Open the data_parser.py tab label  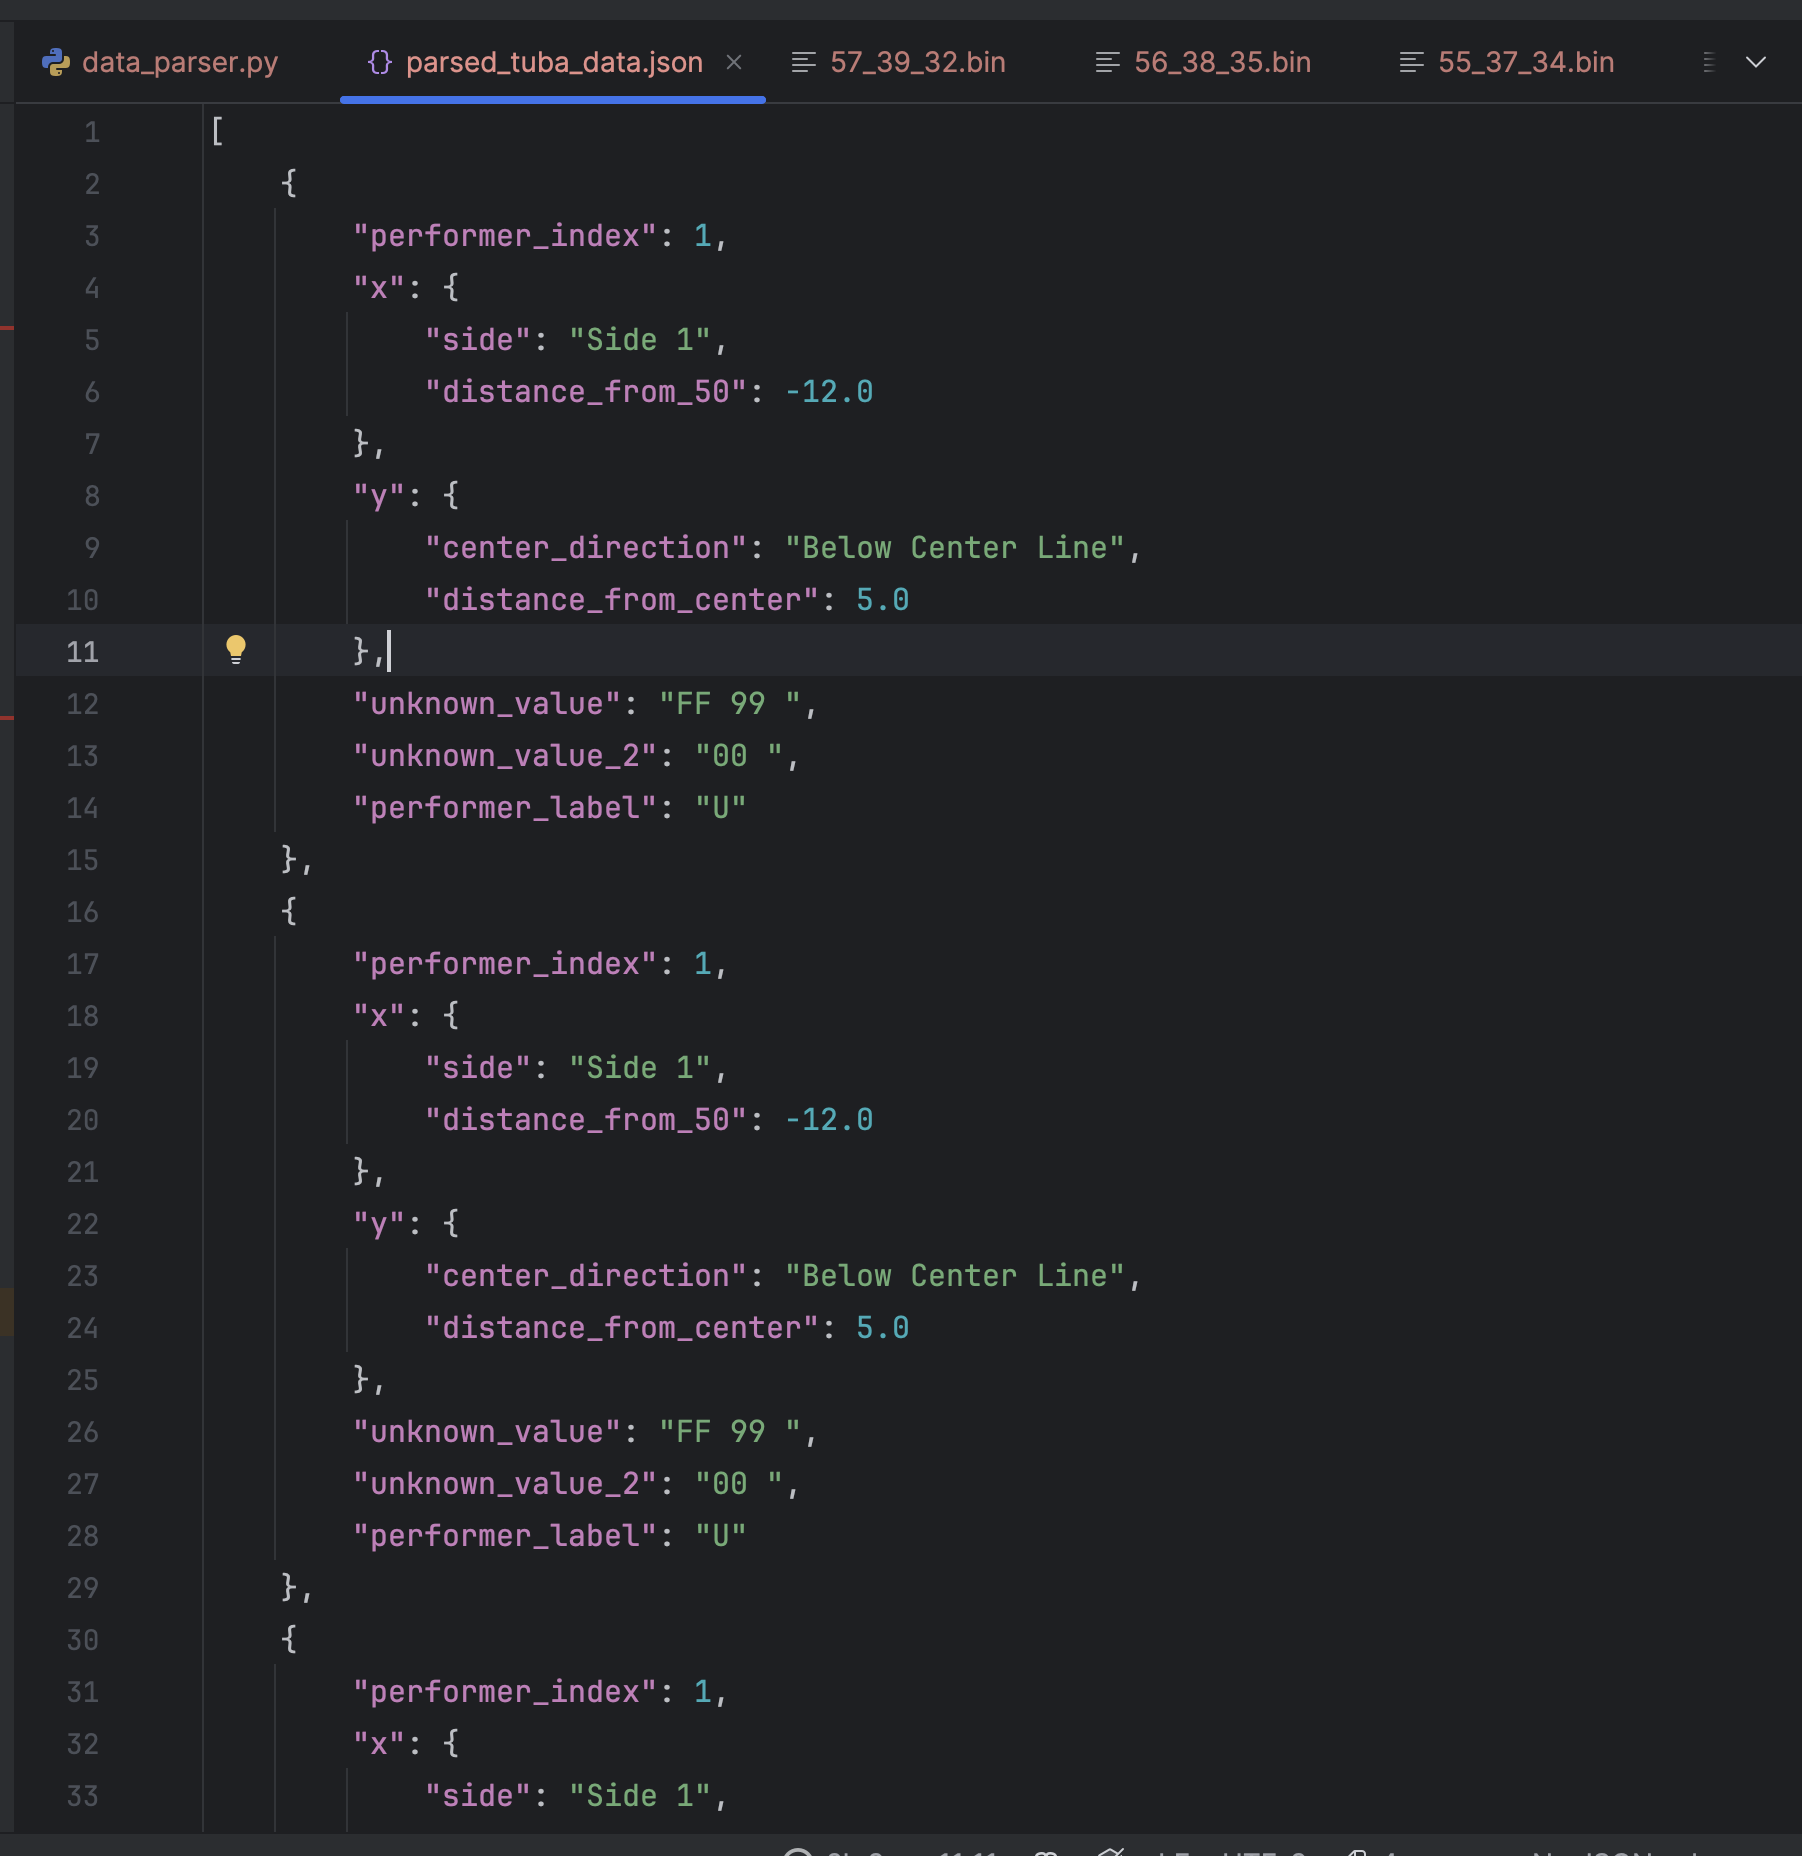click(180, 63)
